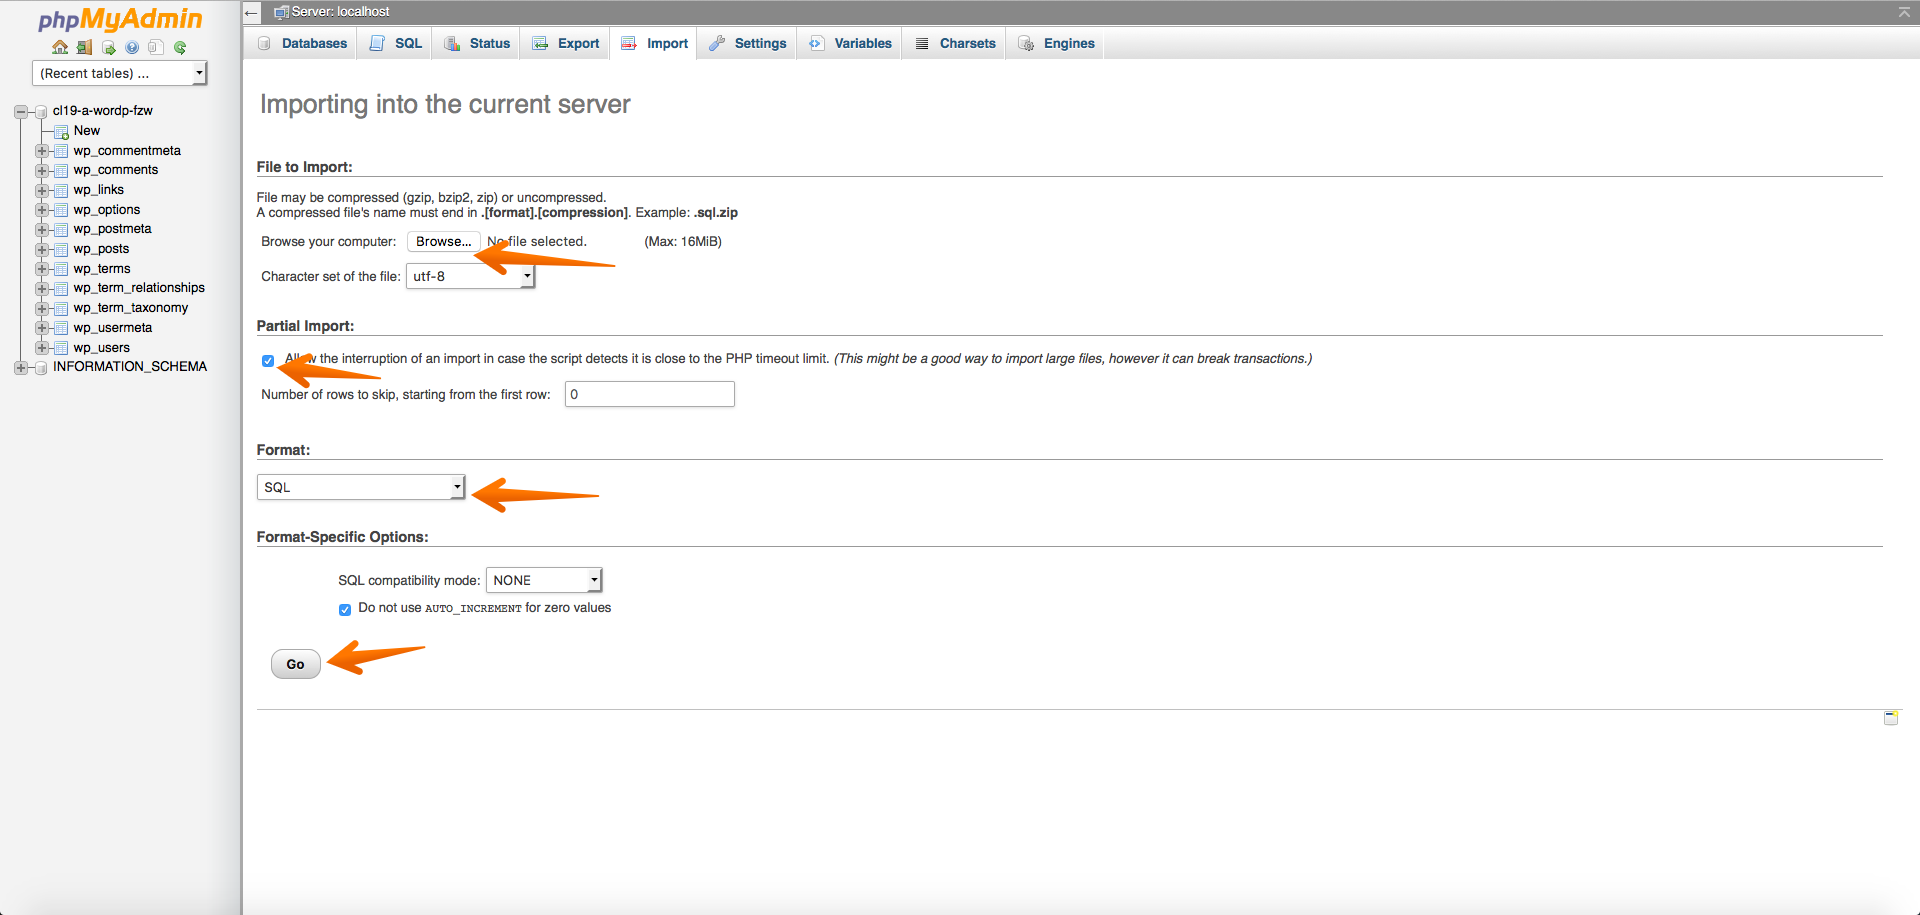Open the Character set of the file dropdown
The image size is (1920, 915).
(470, 276)
